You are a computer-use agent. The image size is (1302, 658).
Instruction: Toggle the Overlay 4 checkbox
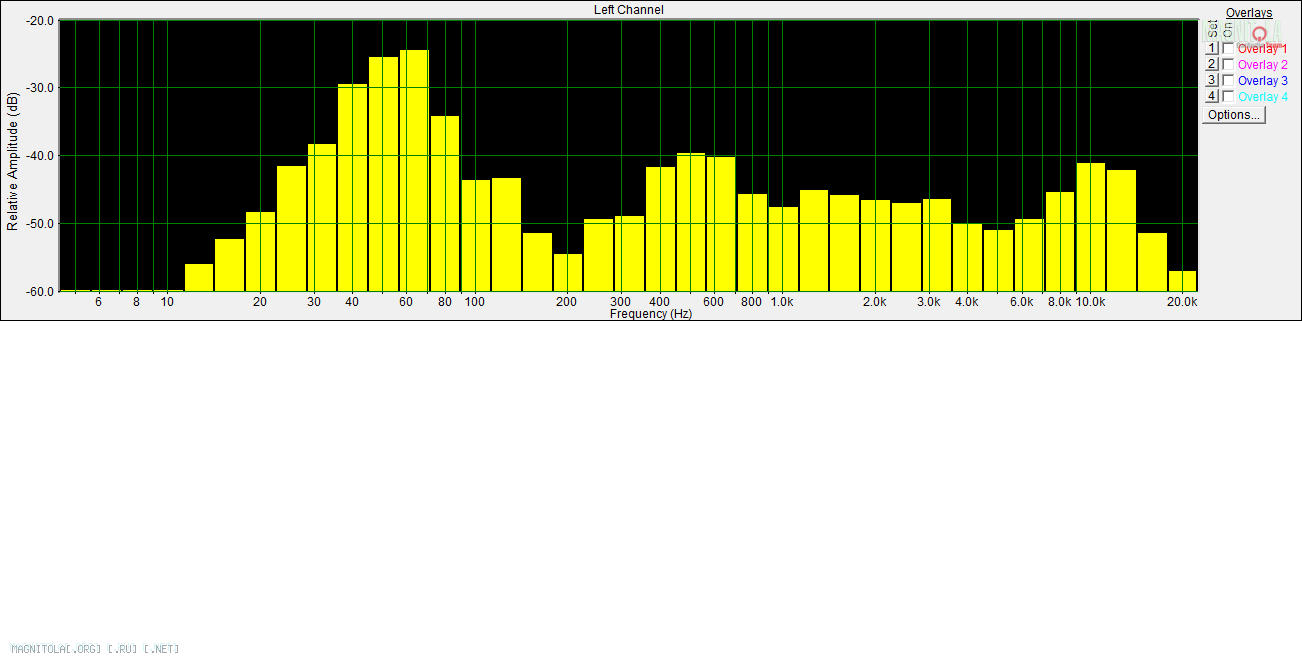[1228, 96]
